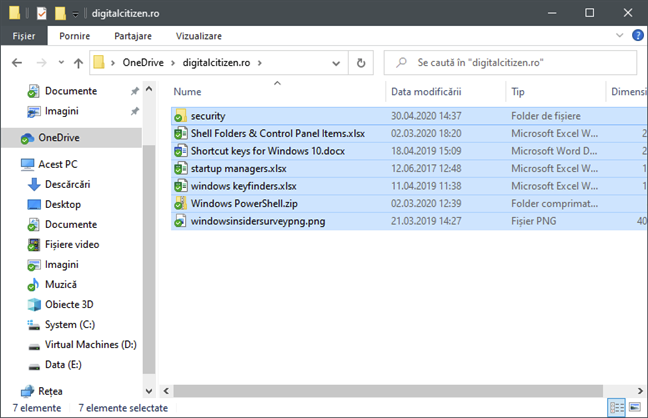
Task: Open pinned Documente in Quick access
Action: coord(71,91)
